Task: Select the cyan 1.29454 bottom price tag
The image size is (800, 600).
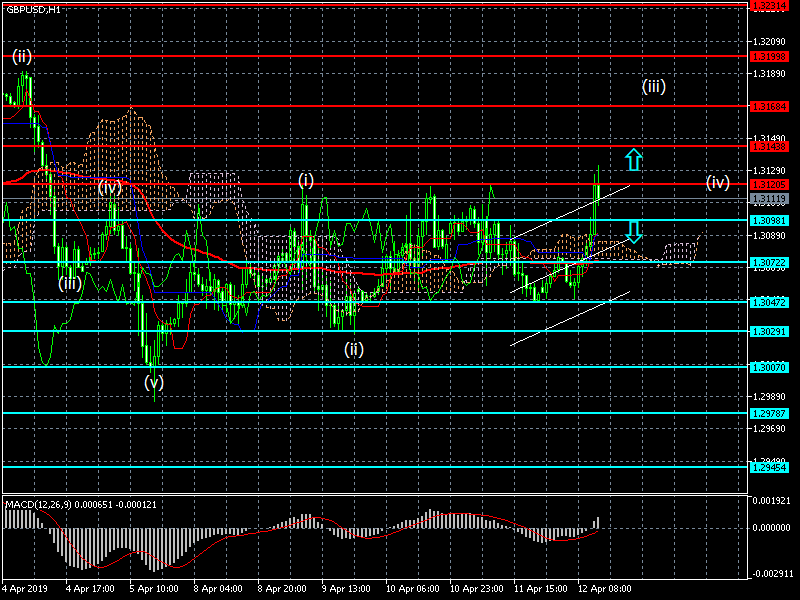Action: point(769,467)
